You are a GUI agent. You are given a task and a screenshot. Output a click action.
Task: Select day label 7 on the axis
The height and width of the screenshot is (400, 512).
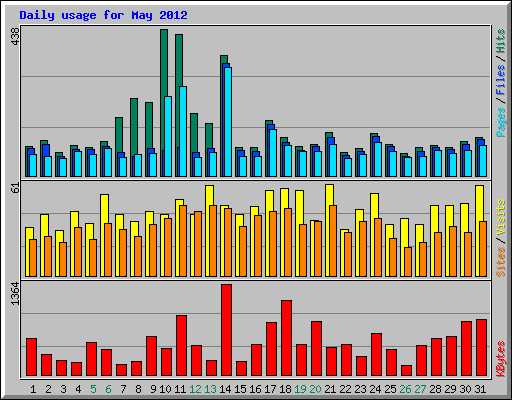tap(123, 389)
